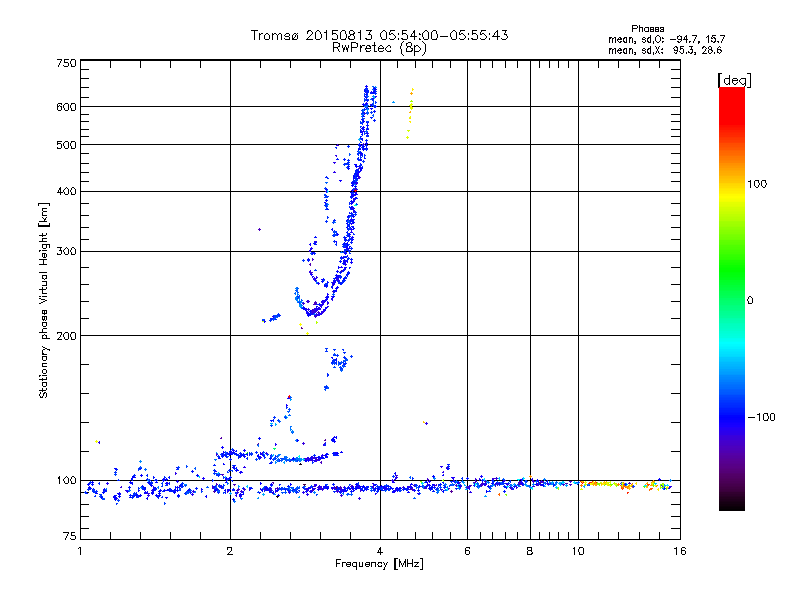Viewport: 800px width, 600px height.
Task: Click x-axis tick label '1'
Action: coord(80,551)
